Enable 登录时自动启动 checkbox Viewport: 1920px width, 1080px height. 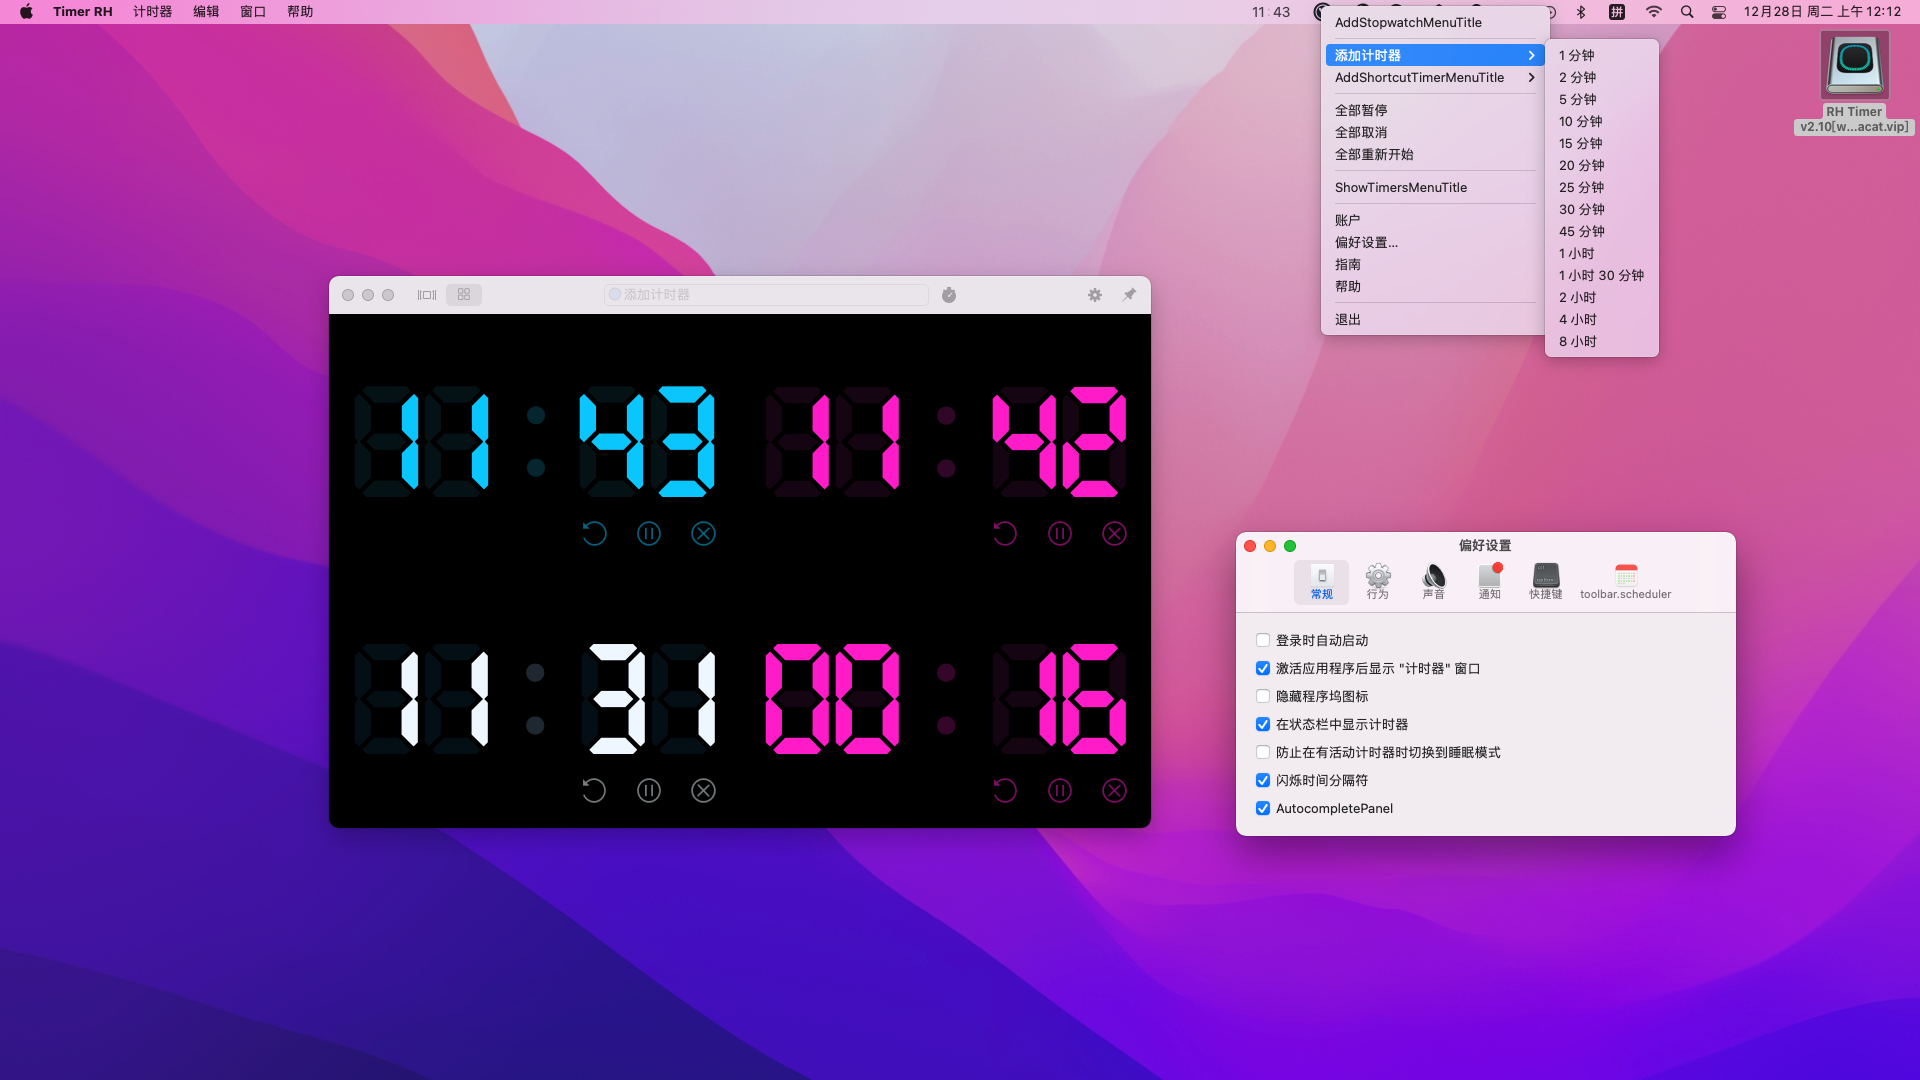tap(1263, 641)
